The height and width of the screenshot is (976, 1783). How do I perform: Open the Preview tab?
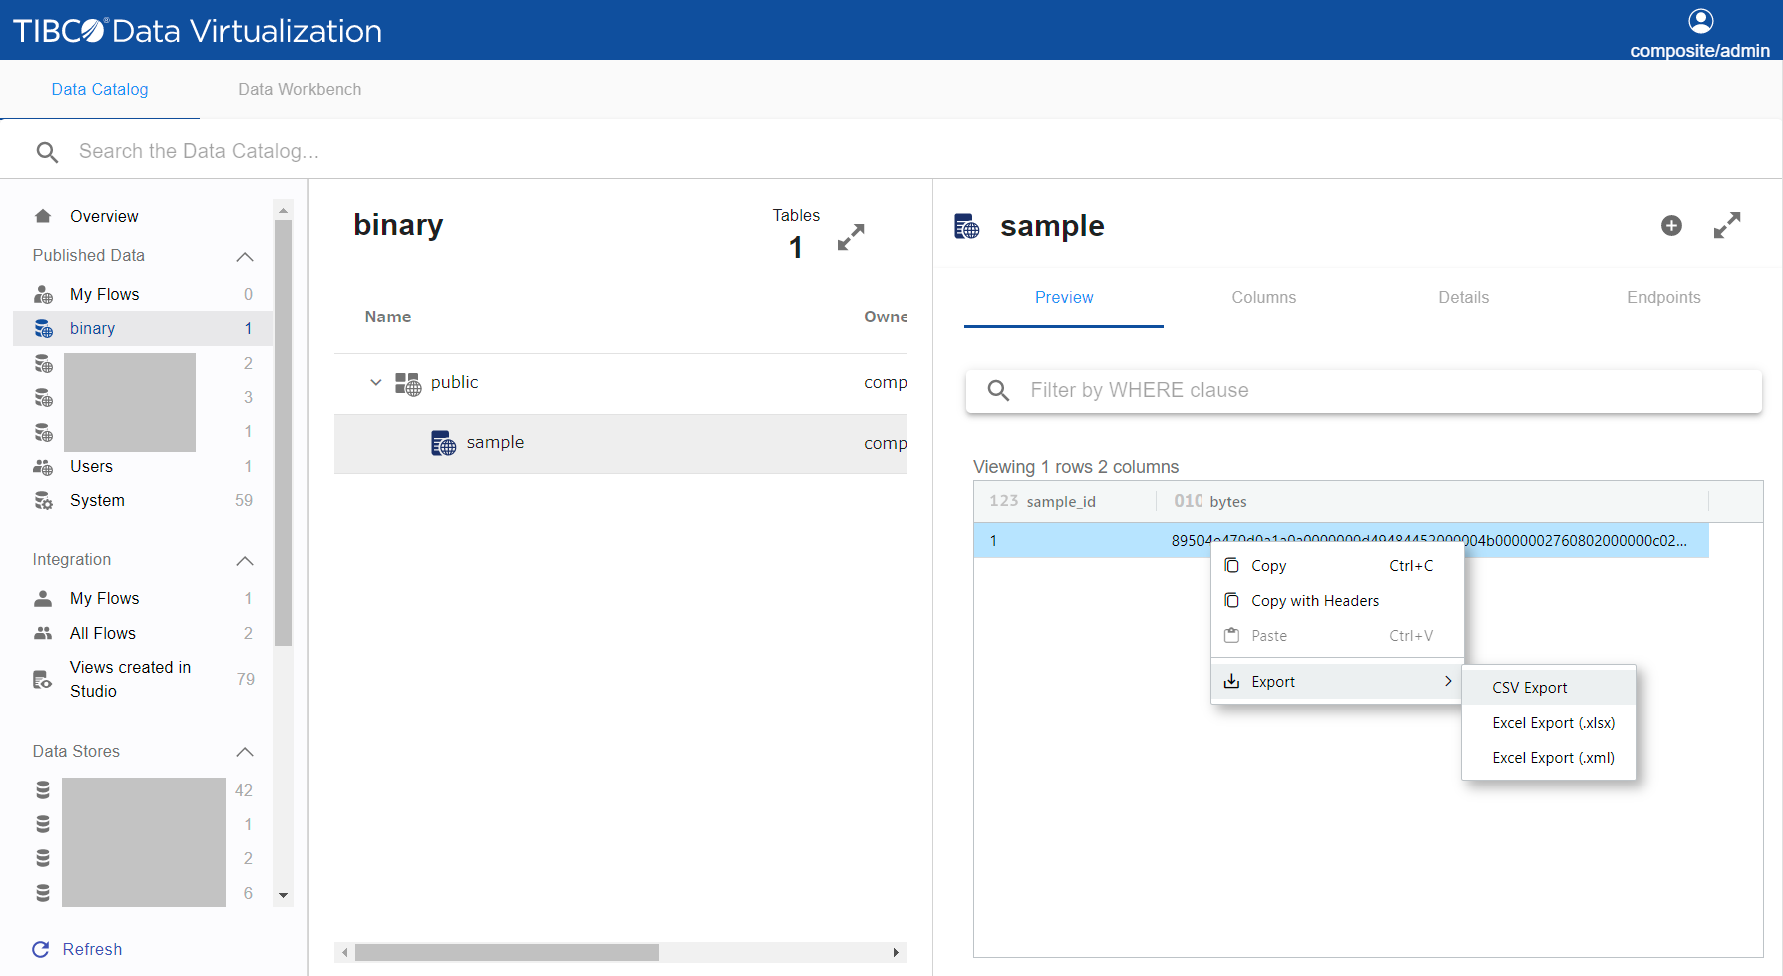(x=1064, y=297)
